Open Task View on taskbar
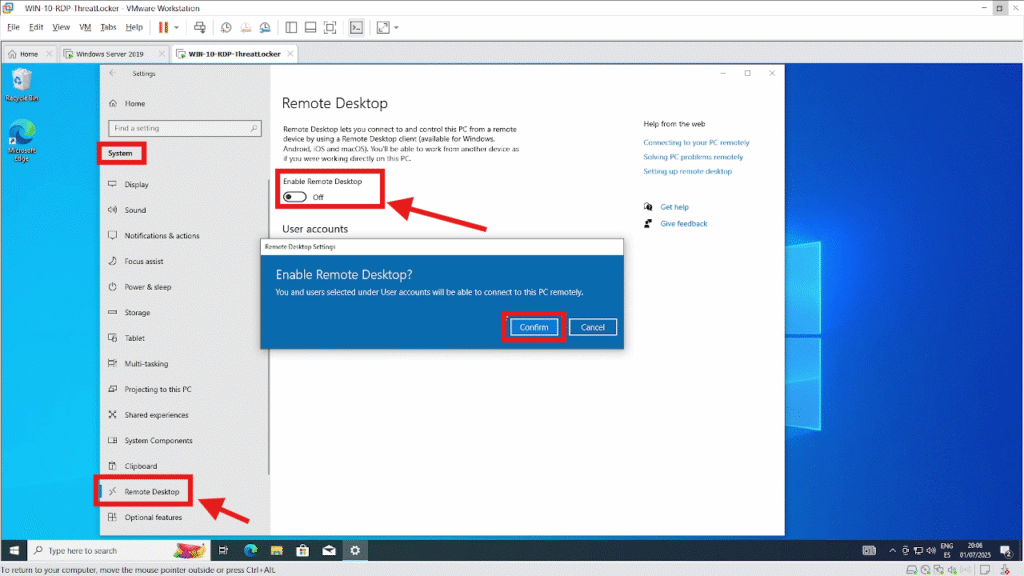1024x576 pixels. 223,551
